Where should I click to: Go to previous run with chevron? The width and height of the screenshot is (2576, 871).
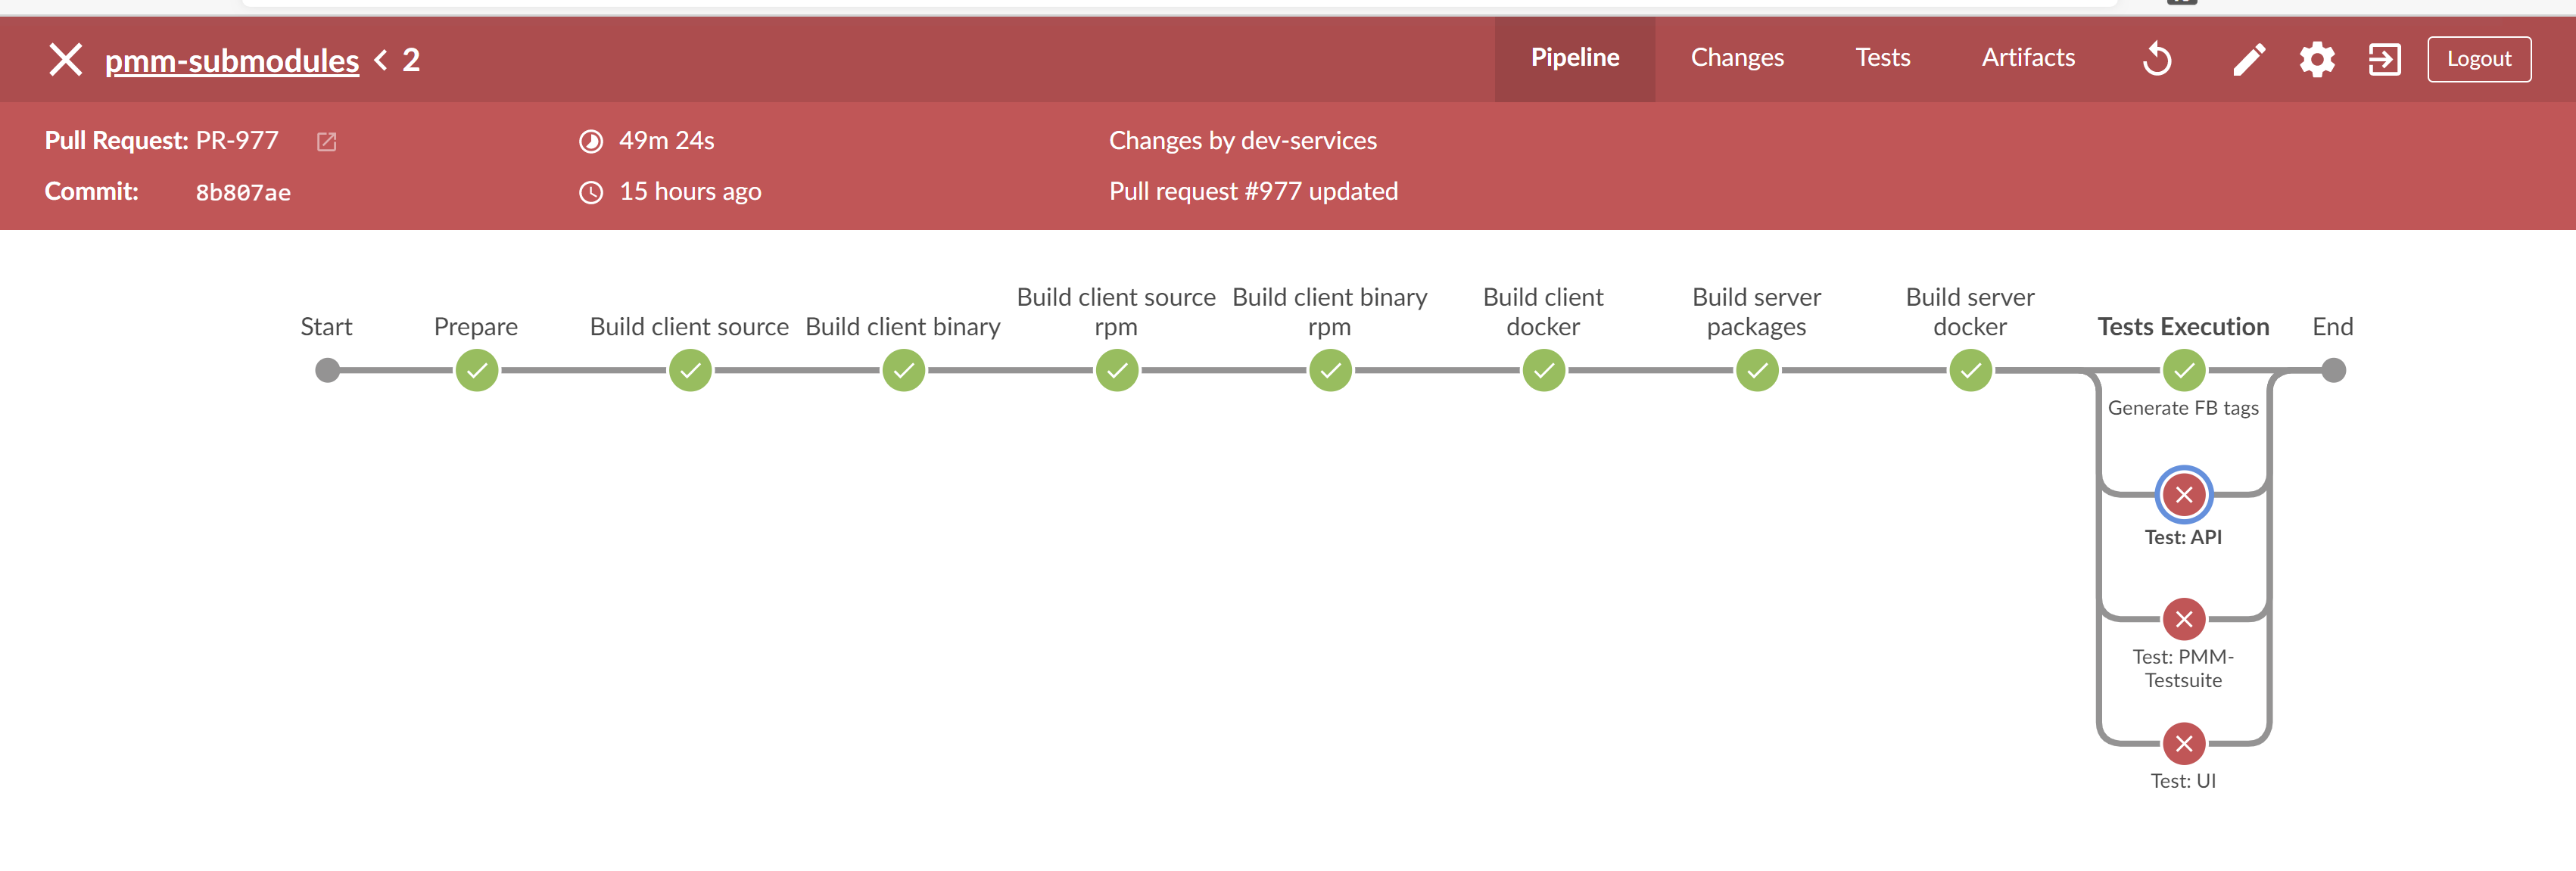coord(381,60)
